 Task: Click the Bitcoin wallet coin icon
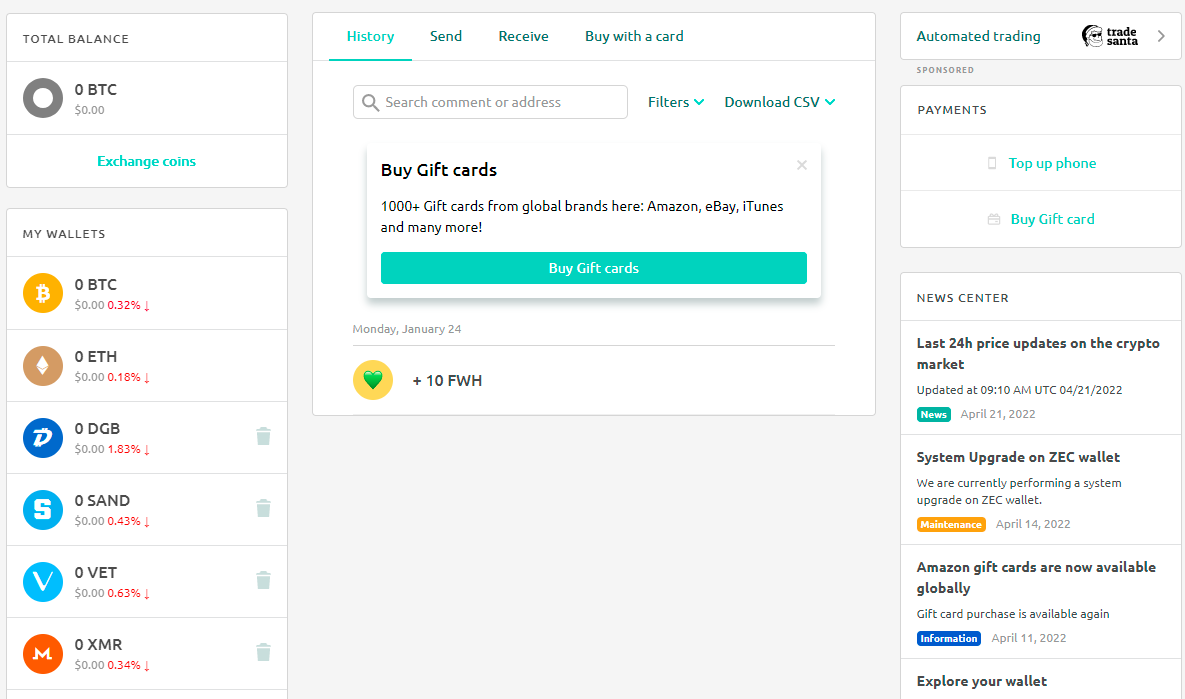tap(43, 293)
